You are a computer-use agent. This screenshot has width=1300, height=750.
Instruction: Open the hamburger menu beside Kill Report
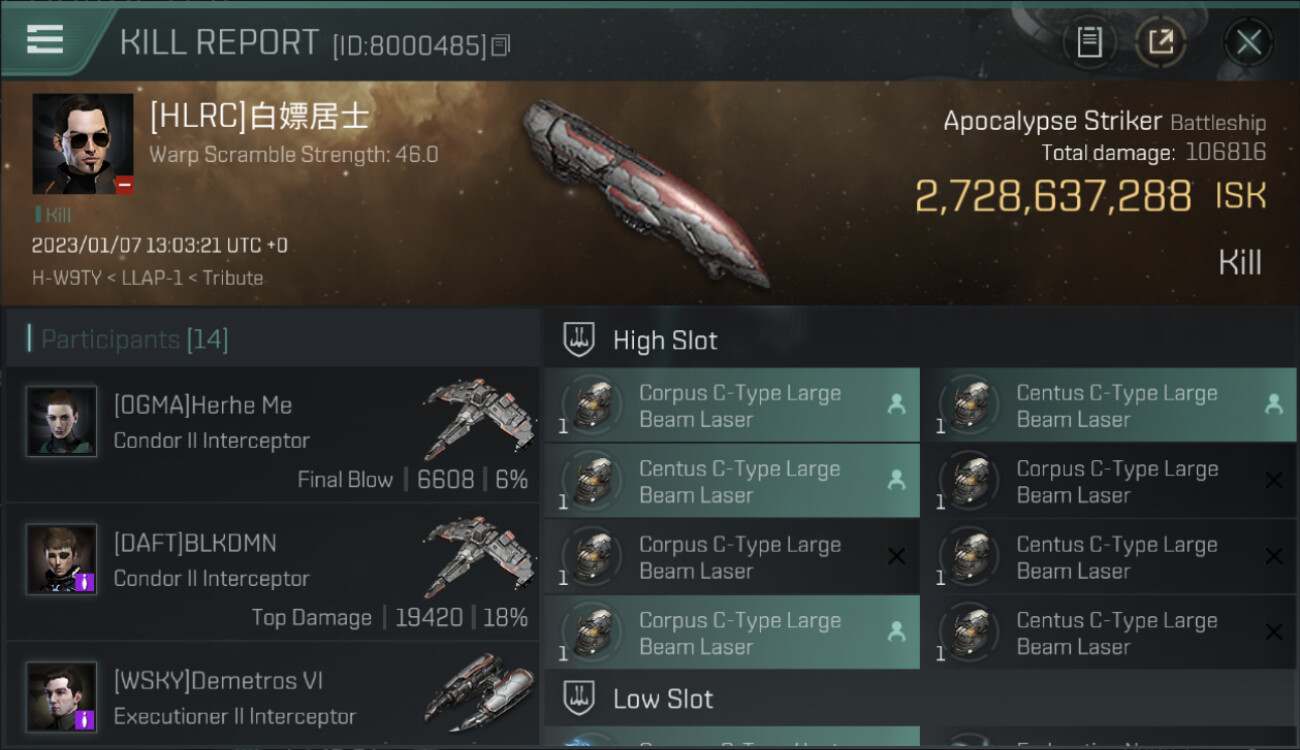[45, 39]
